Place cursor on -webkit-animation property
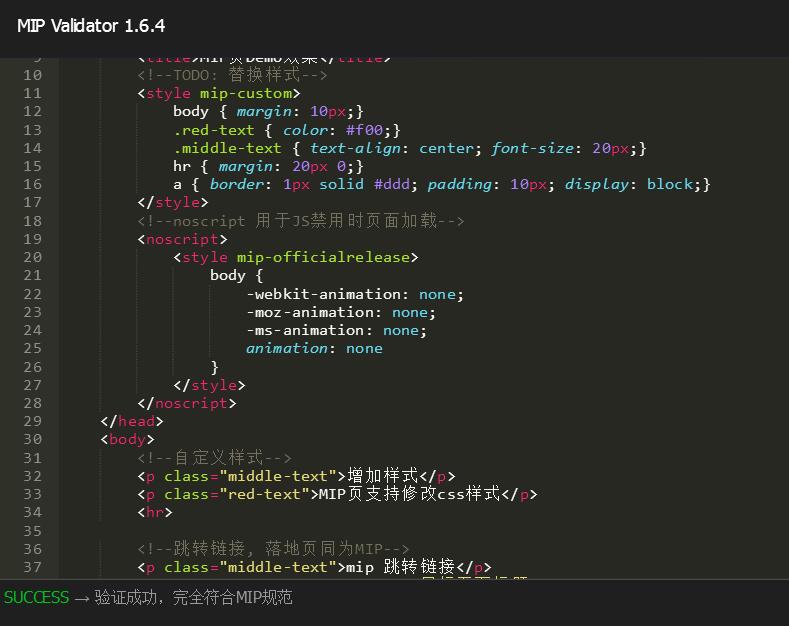 324,294
